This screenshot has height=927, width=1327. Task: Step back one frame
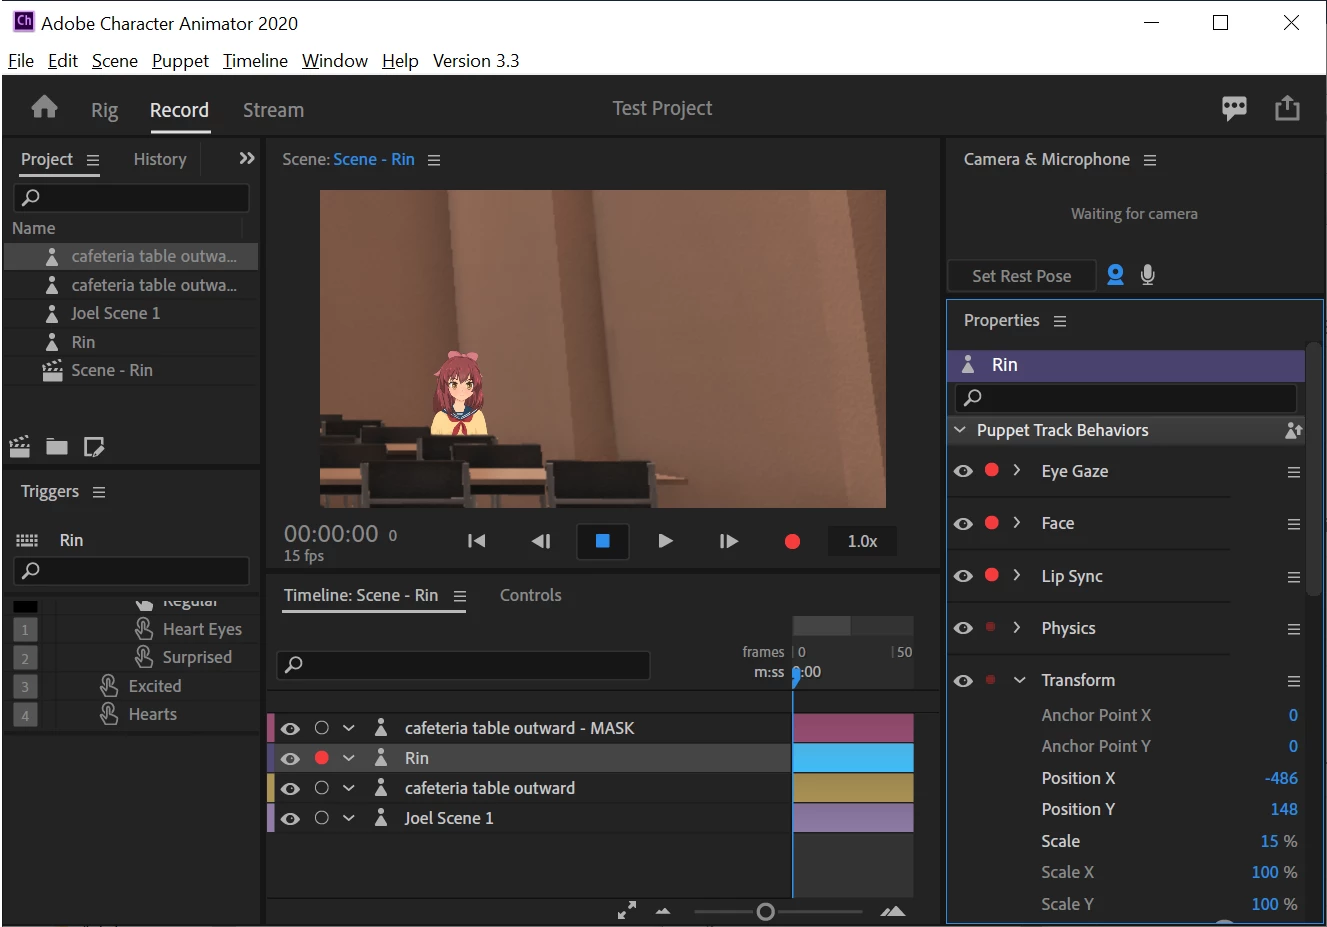click(541, 541)
